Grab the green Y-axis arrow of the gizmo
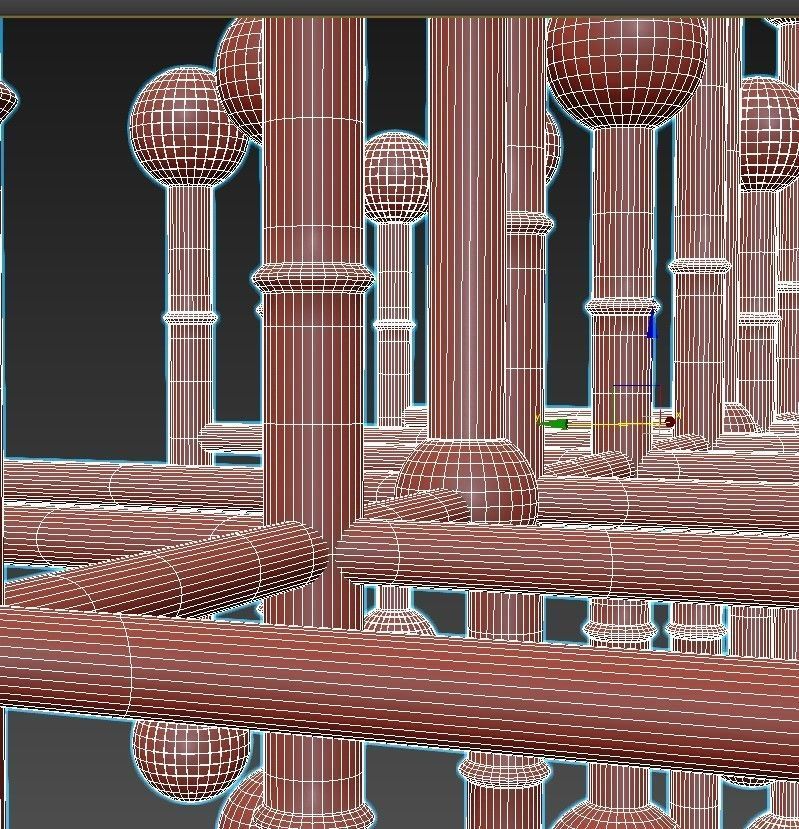The image size is (799, 829). 554,423
